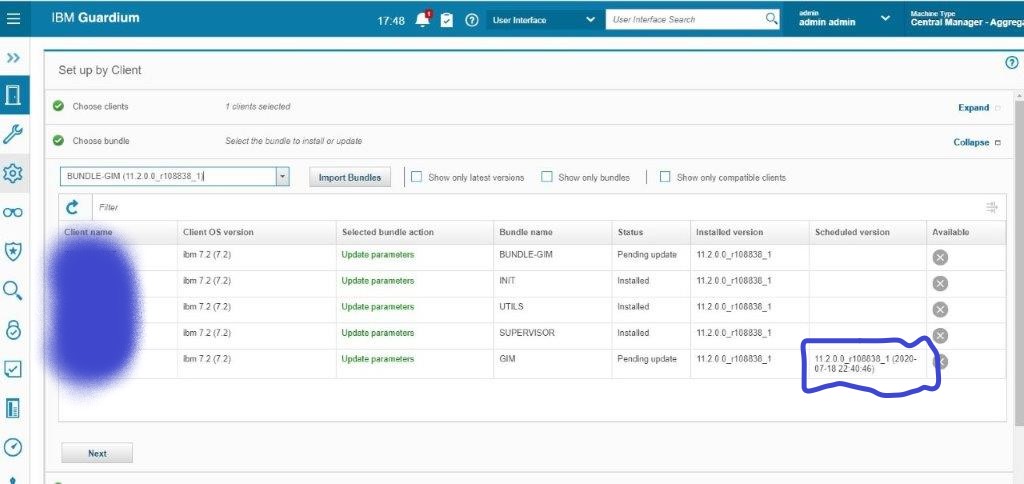The image size is (1024, 484).
Task: Select the UTILS bundle name cell
Action: [511, 306]
